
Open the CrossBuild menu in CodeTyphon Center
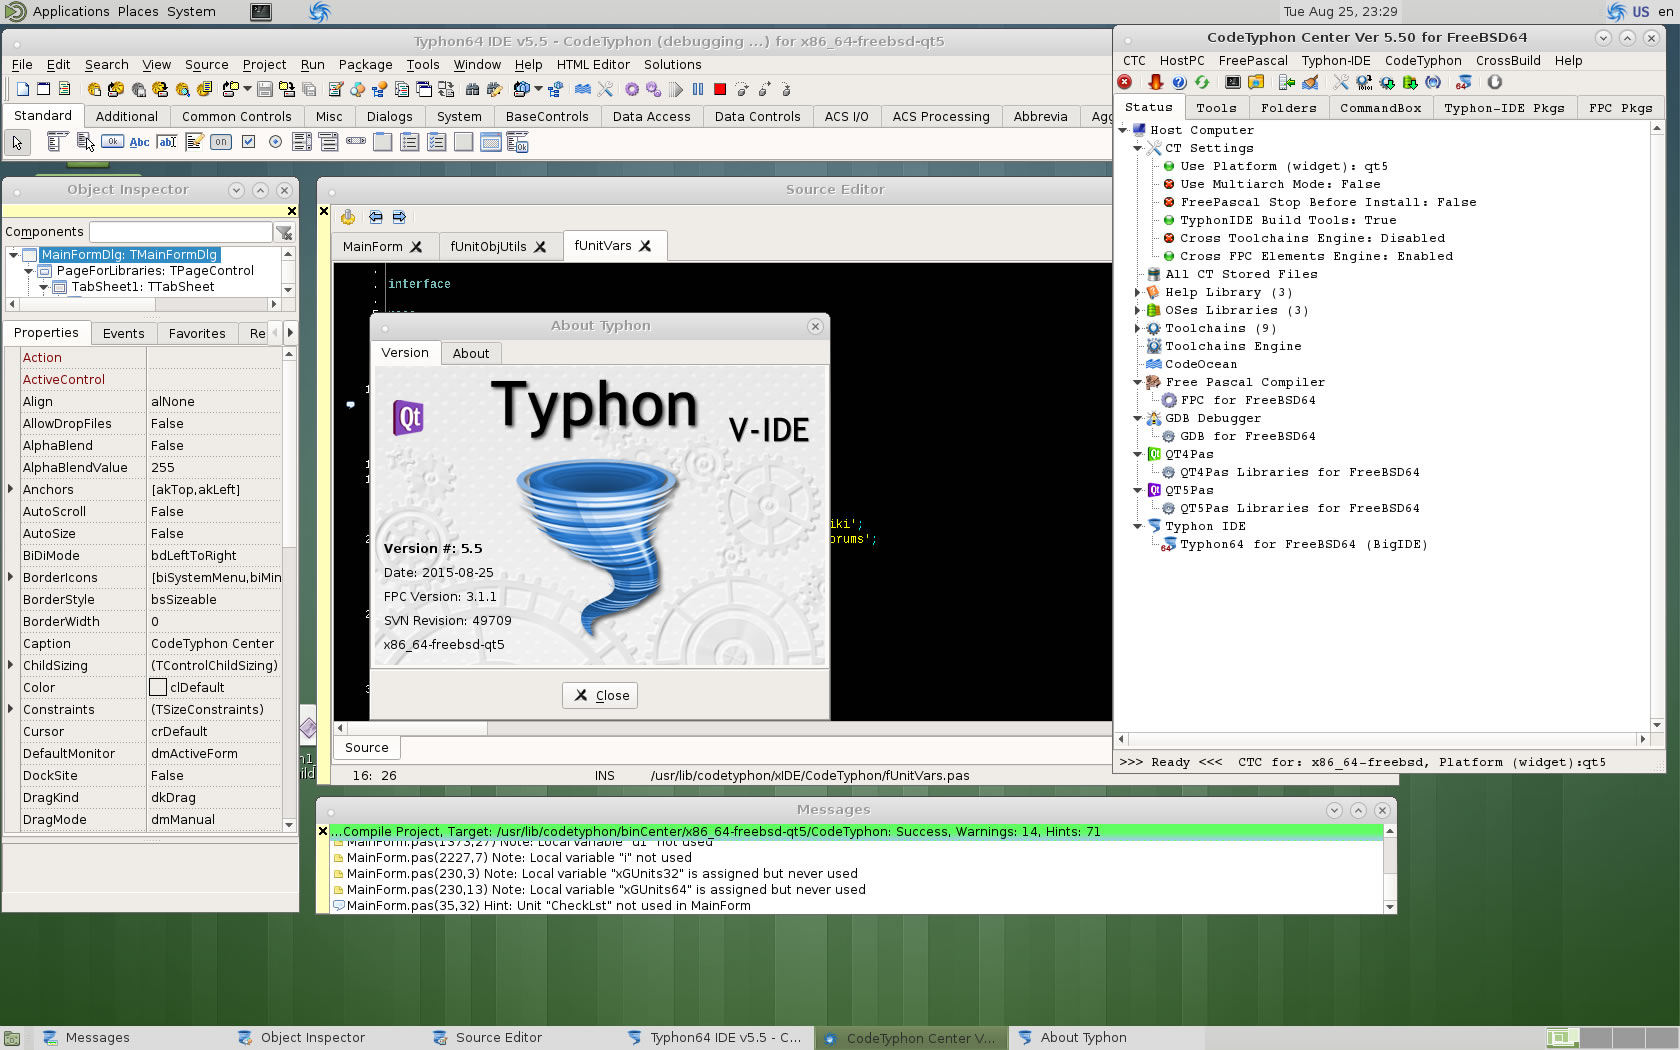pyautogui.click(x=1508, y=60)
